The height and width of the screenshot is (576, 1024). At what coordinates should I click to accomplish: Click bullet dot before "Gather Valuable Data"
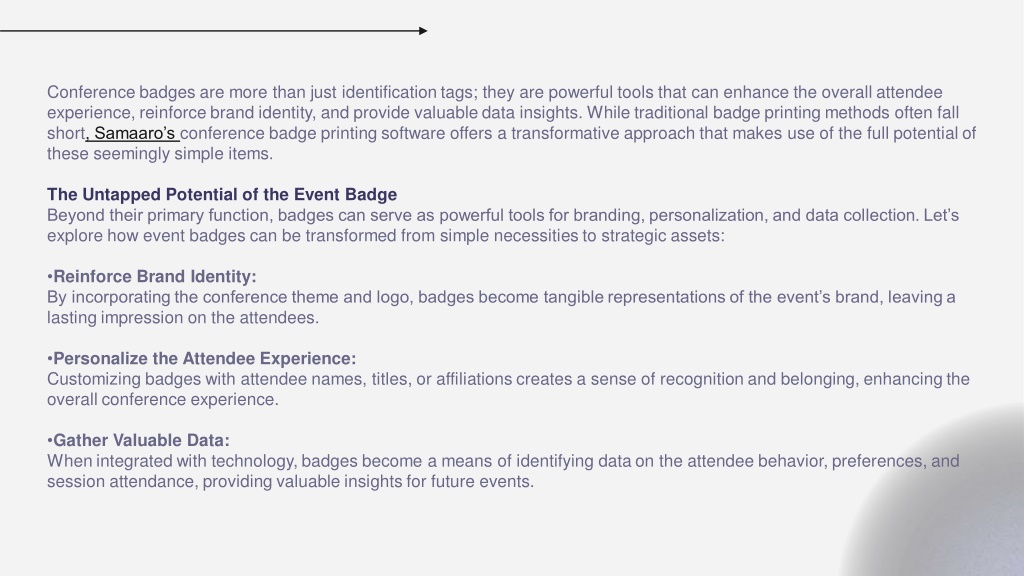pyautogui.click(x=50, y=441)
